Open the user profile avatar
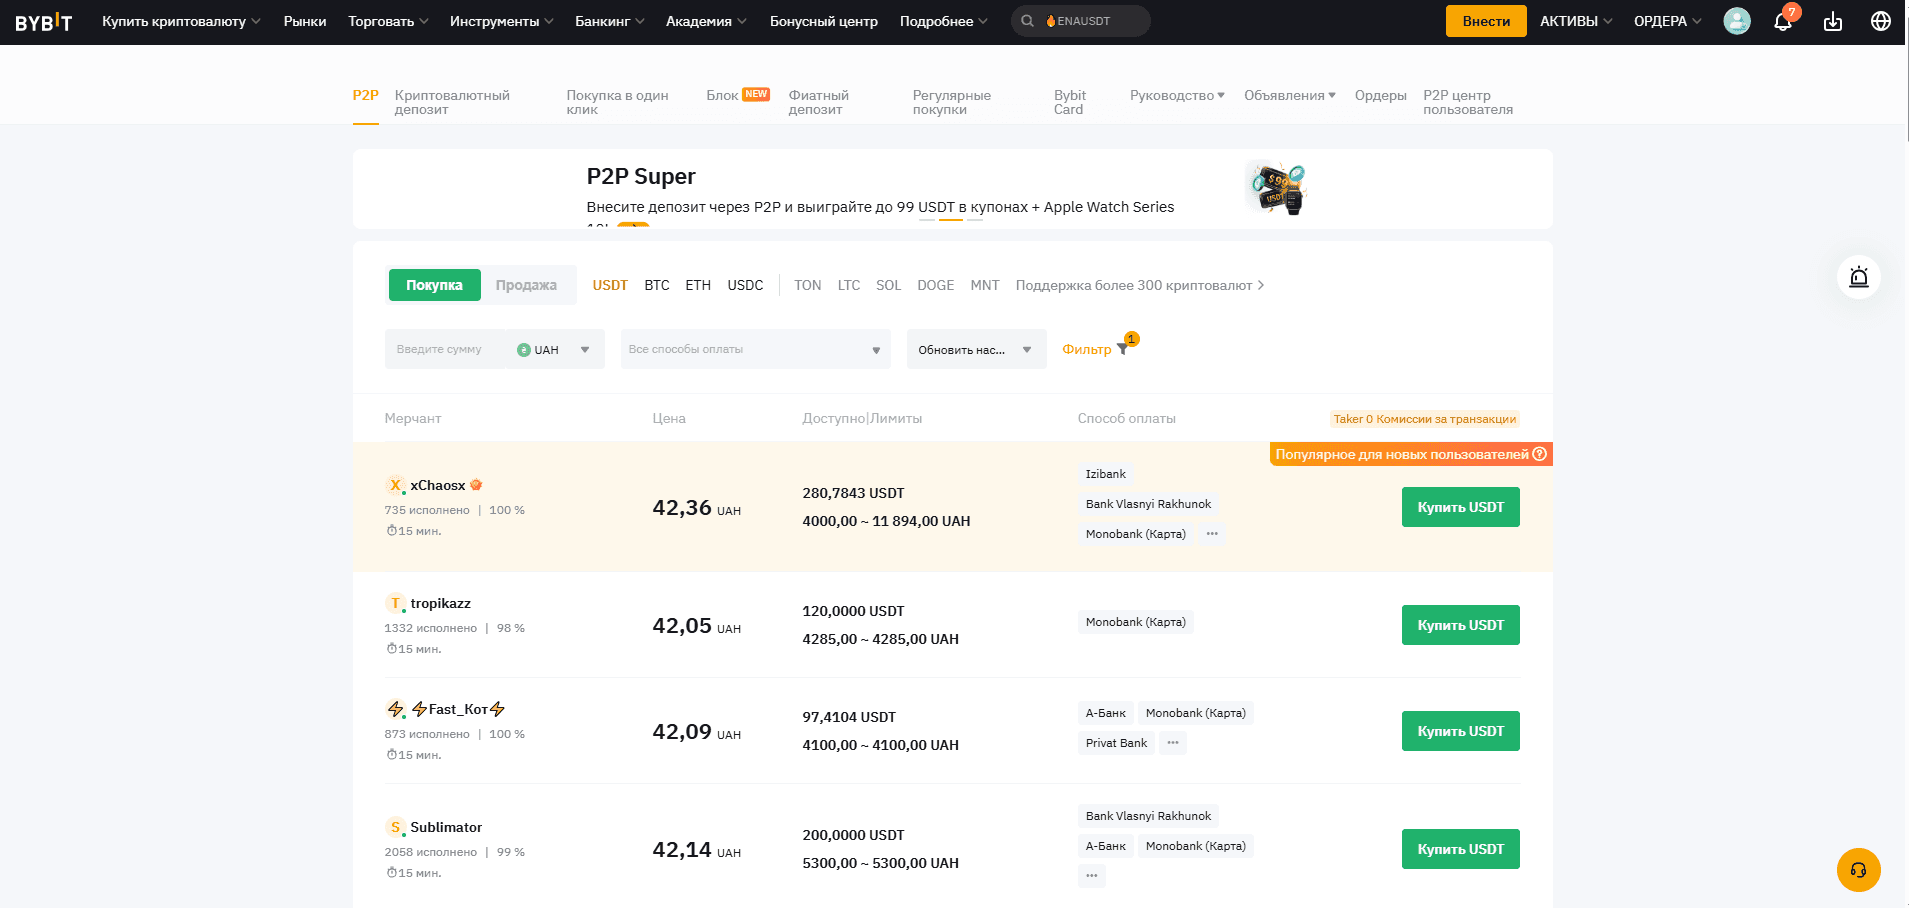 (1737, 21)
